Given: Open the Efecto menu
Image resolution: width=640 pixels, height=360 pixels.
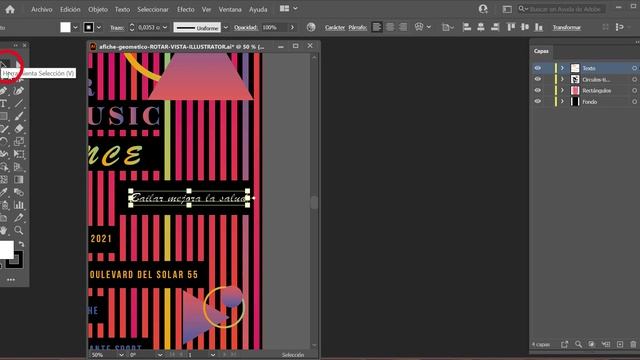Looking at the screenshot, I should 186,9.
